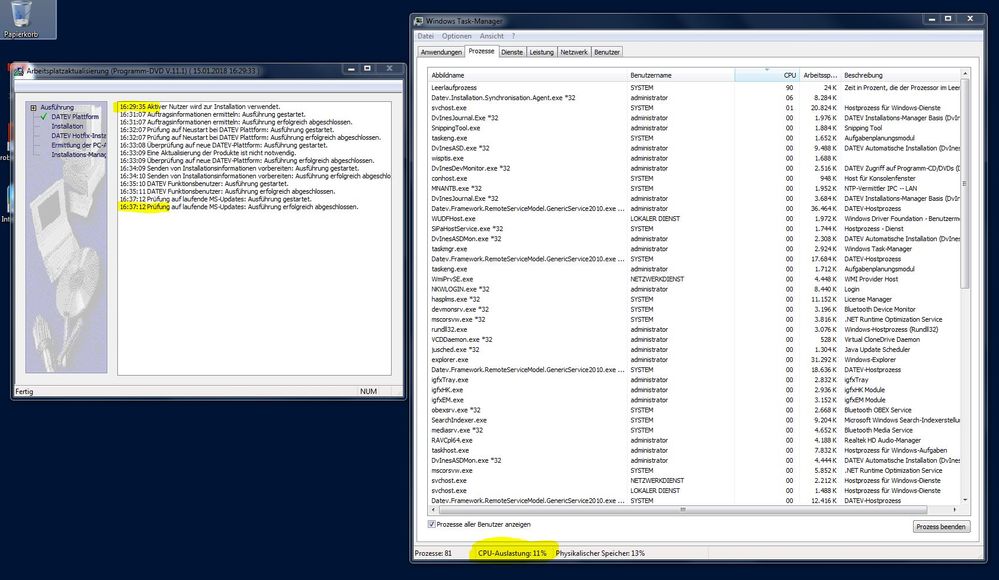The image size is (999, 580).
Task: Select the mediasrv.exe process
Action: click(x=694, y=430)
